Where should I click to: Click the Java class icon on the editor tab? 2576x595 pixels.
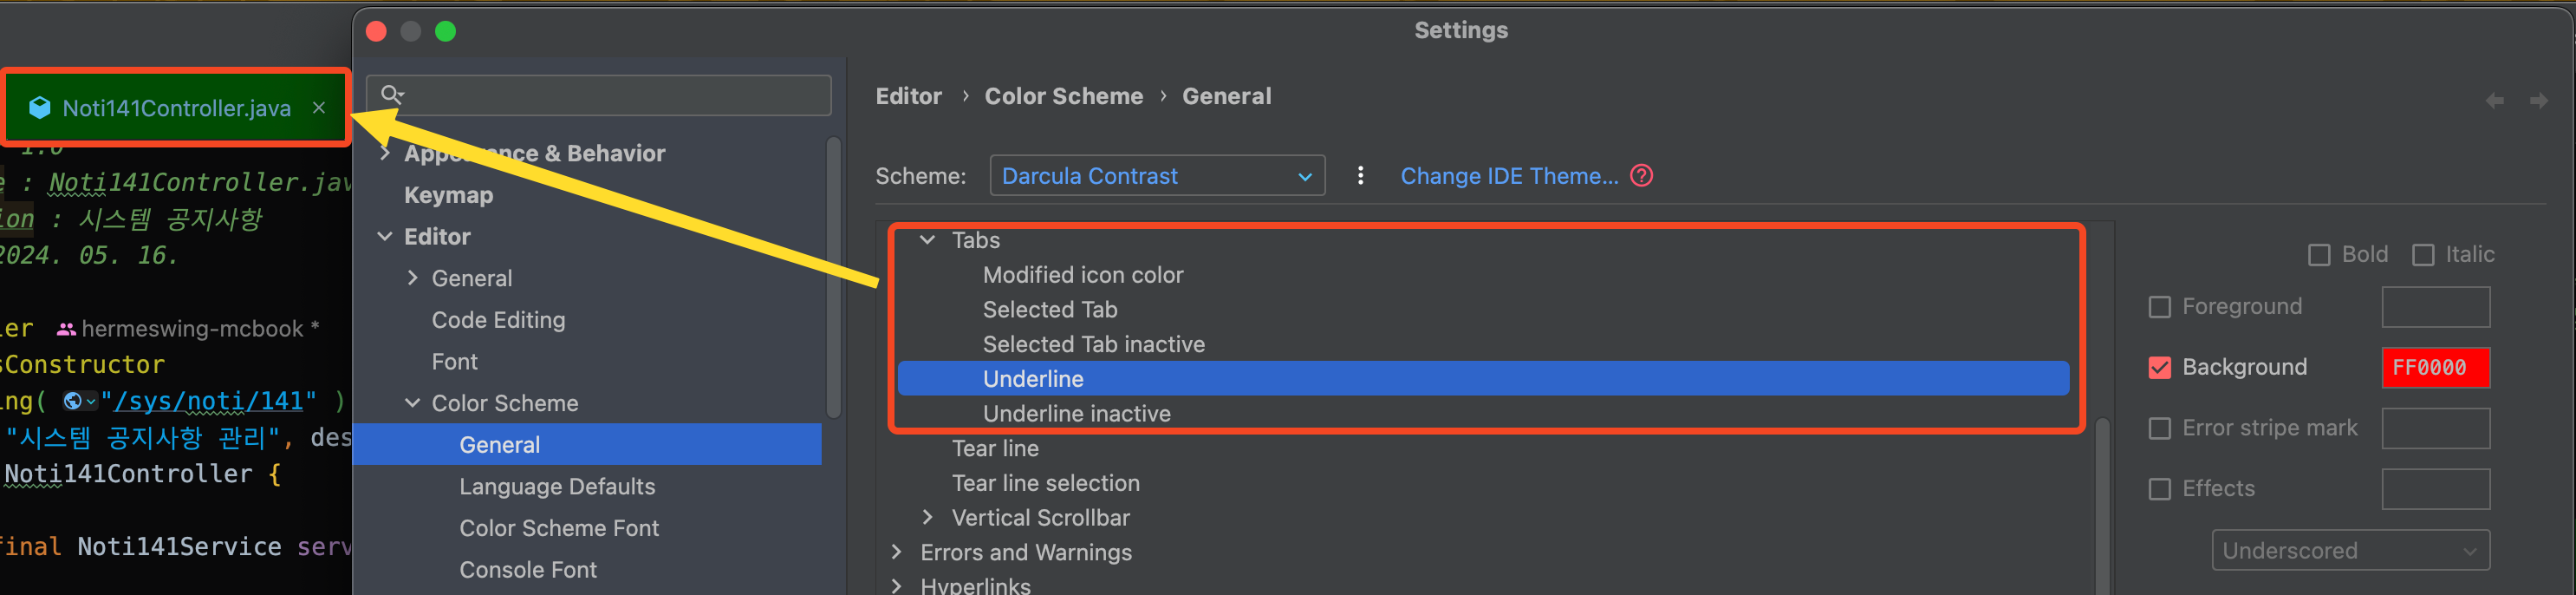coord(40,108)
